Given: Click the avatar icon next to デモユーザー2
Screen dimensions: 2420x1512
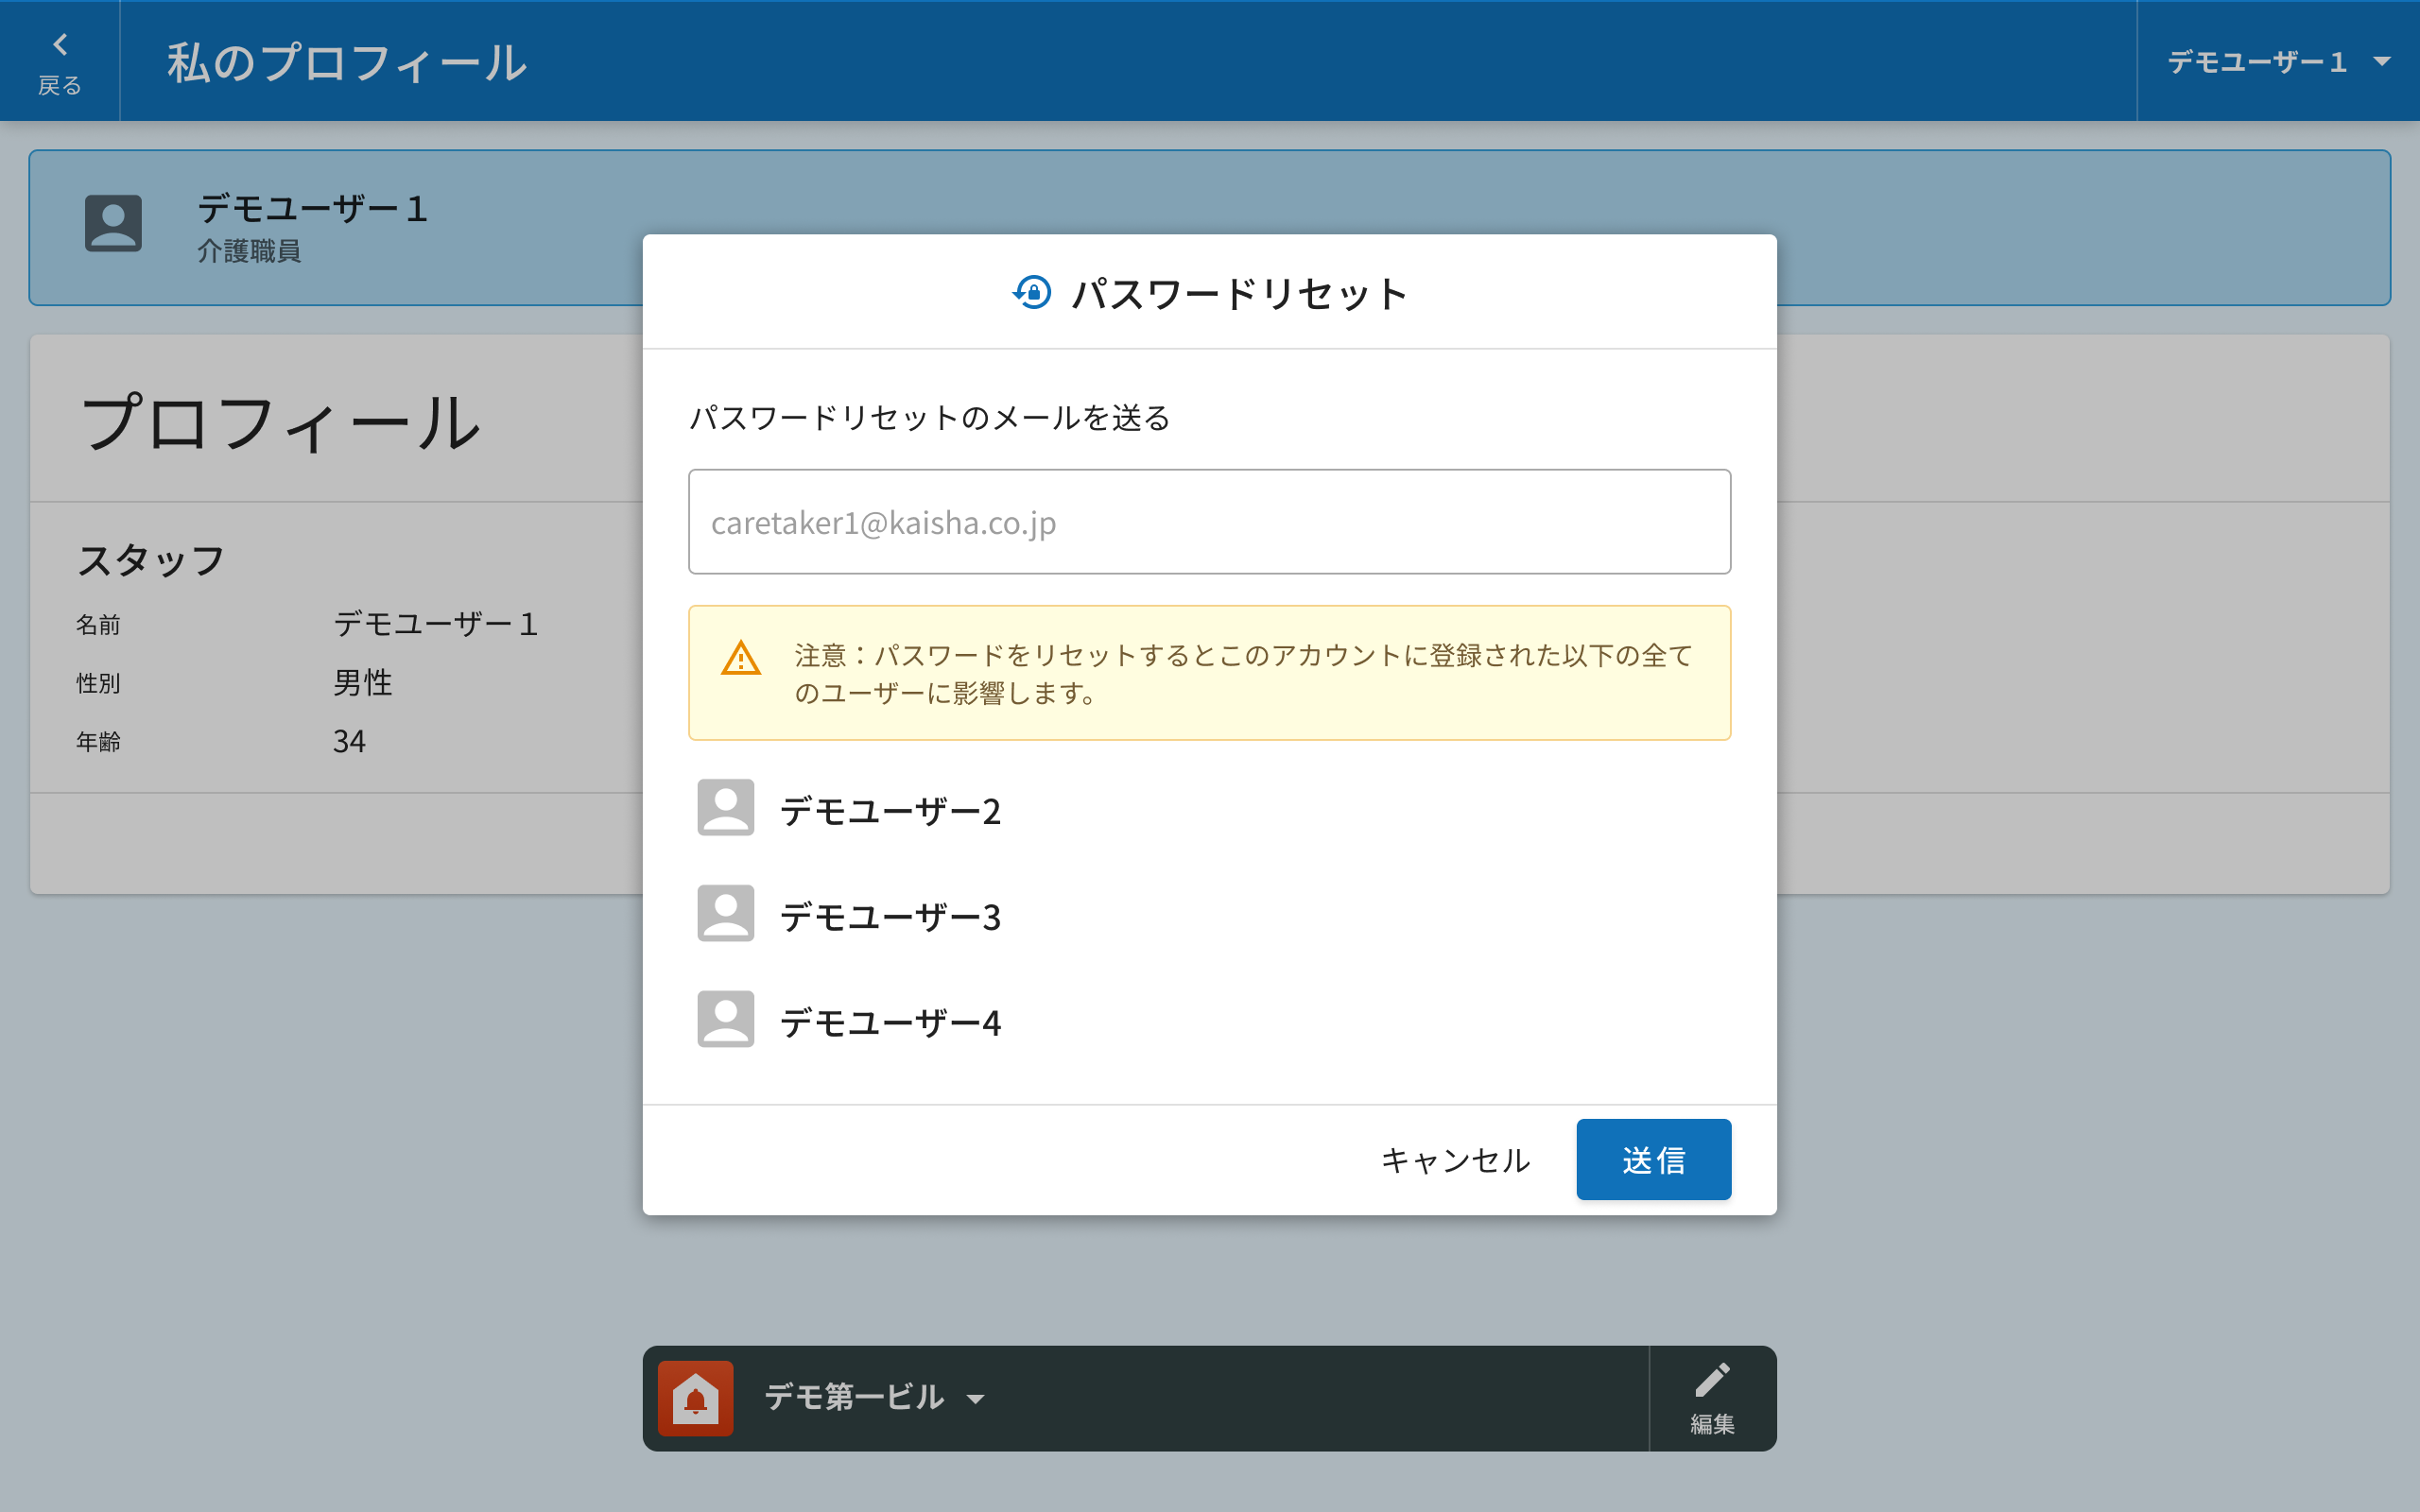Looking at the screenshot, I should coord(725,807).
